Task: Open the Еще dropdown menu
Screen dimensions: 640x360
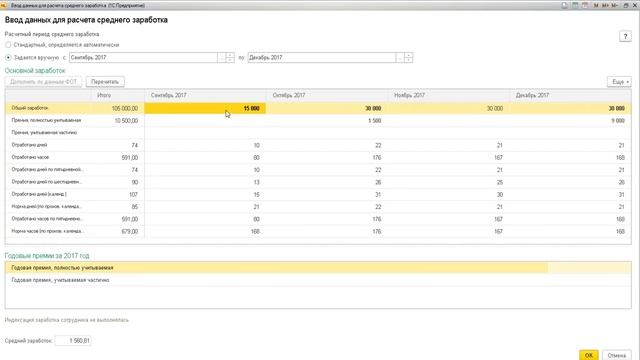Action: tap(619, 82)
